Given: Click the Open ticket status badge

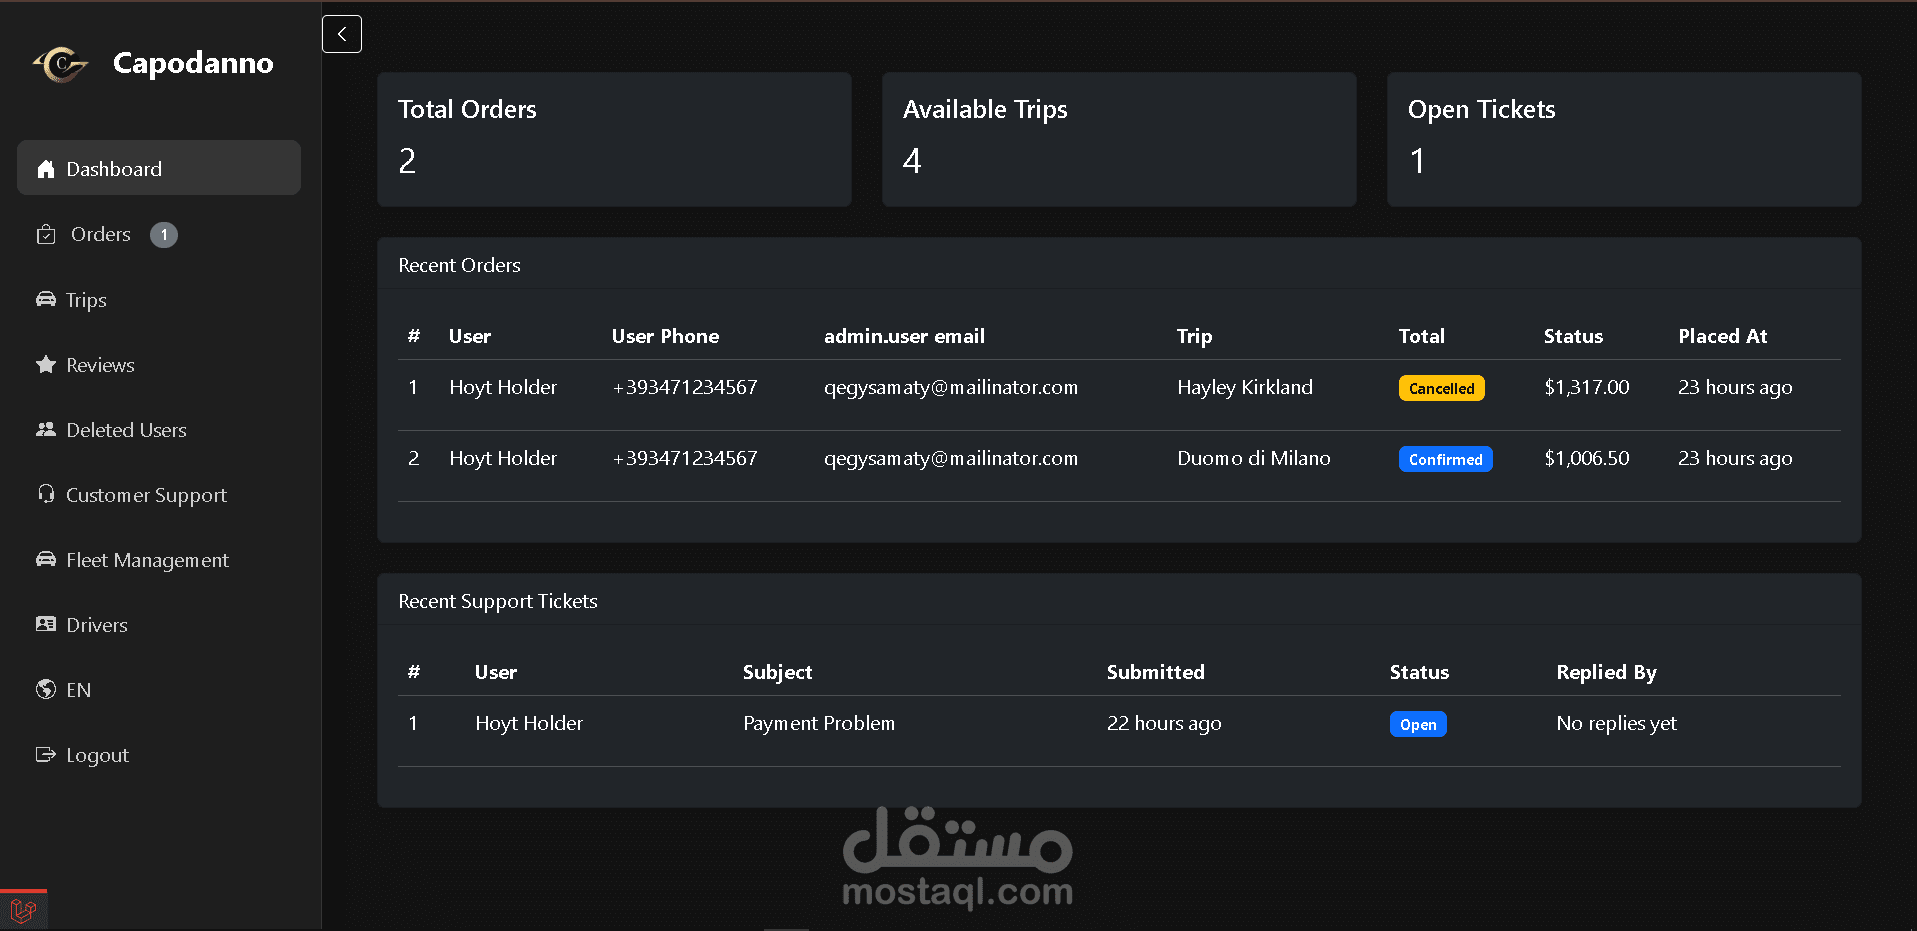Looking at the screenshot, I should click(1418, 724).
